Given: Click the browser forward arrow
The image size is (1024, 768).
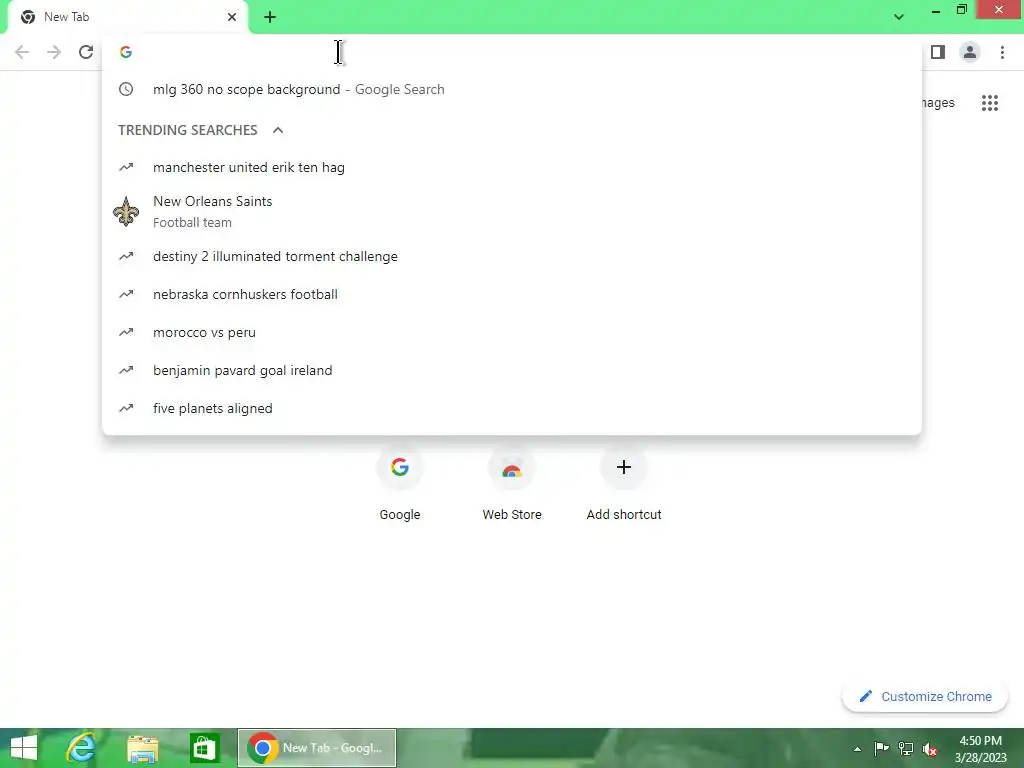Looking at the screenshot, I should (54, 52).
